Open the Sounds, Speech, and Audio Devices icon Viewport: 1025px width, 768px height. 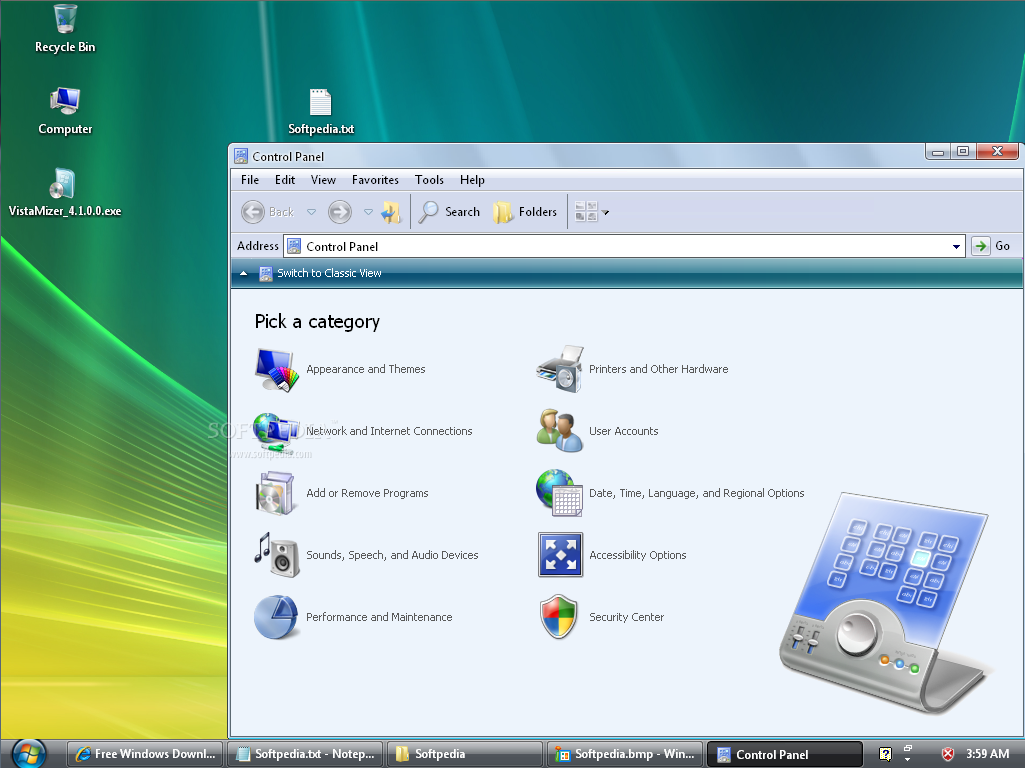(277, 555)
